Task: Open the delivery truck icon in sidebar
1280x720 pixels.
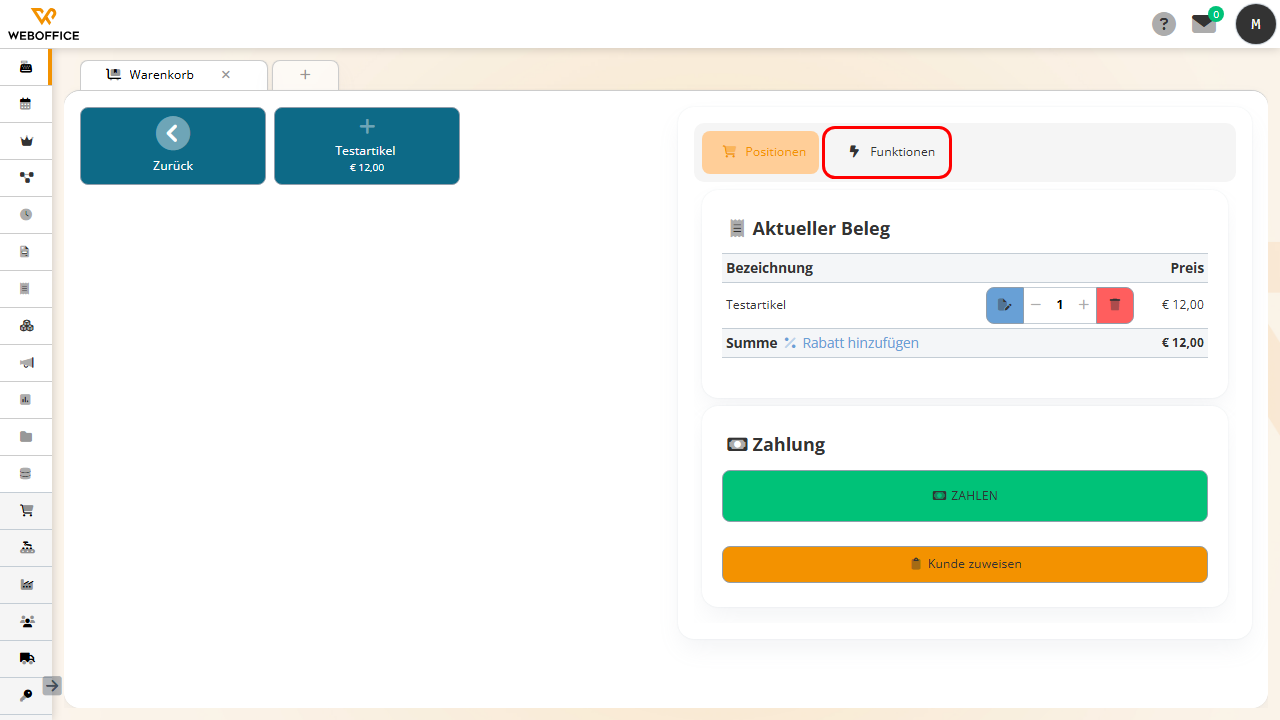Action: [26, 658]
